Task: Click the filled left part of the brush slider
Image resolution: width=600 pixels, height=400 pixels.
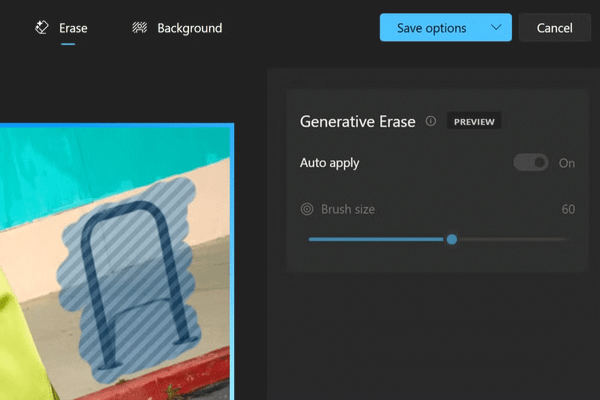Action: coord(370,239)
